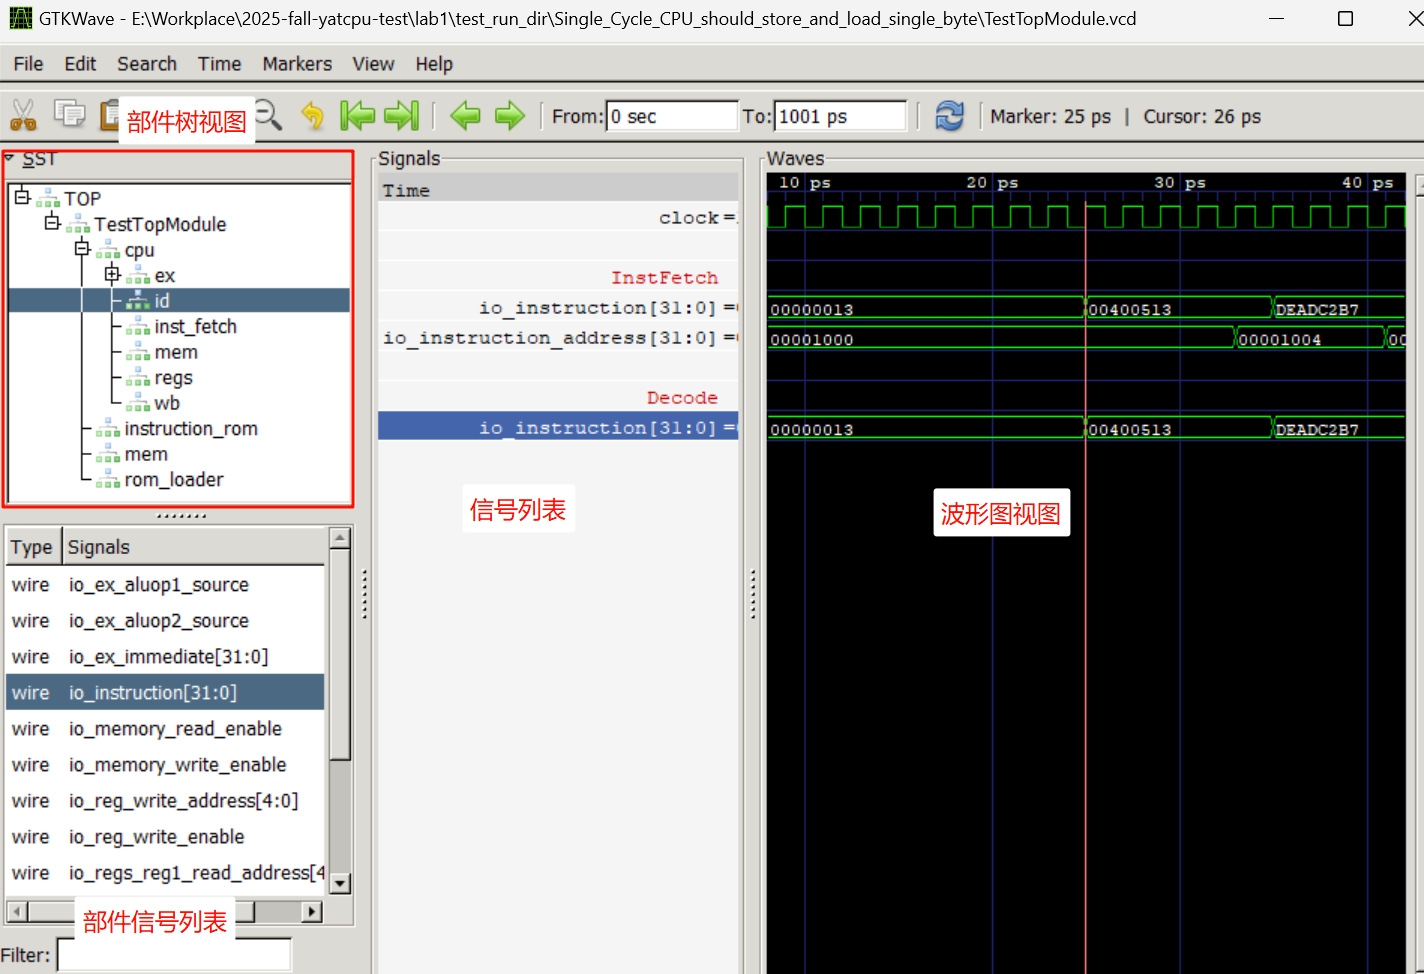Screen dimensions: 1424x974
Task: Find previous edge with left green arrow
Action: [x=465, y=116]
